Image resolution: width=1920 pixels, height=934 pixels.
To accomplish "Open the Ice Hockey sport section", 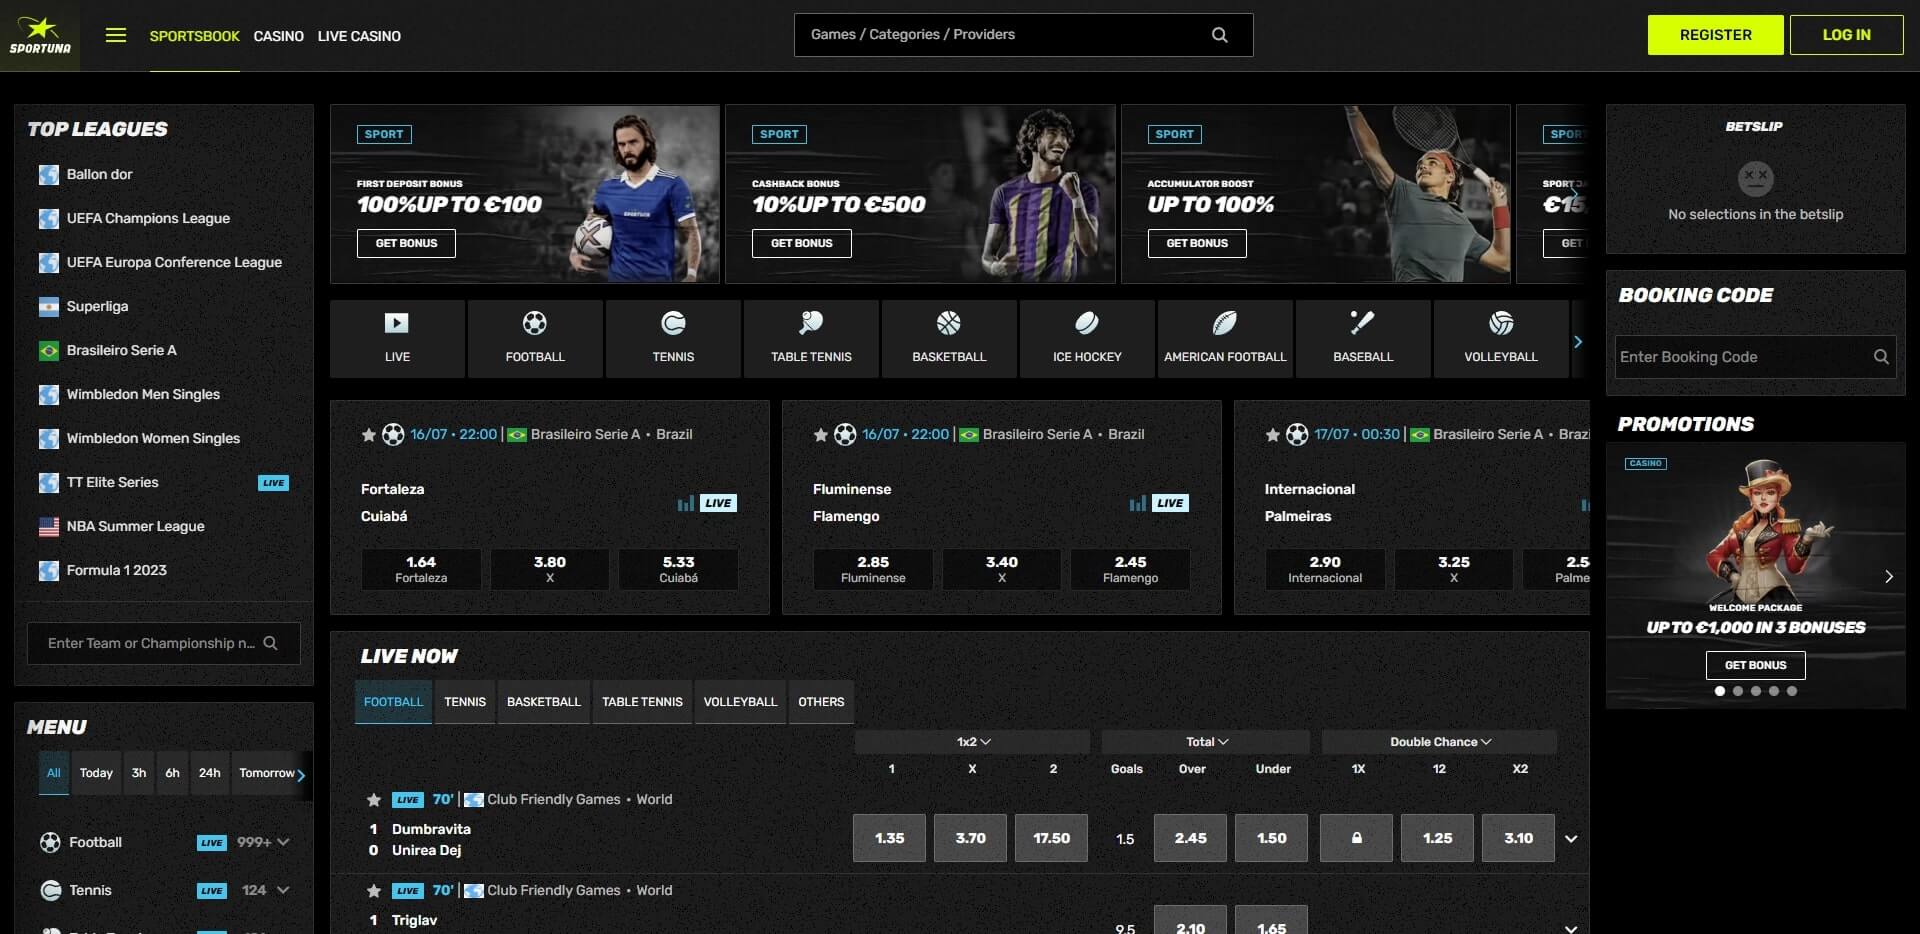I will tap(1086, 338).
